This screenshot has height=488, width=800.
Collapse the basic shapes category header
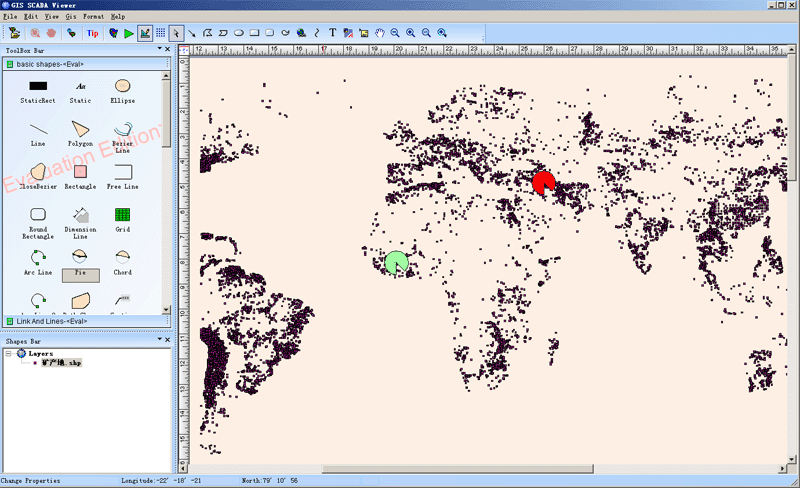pos(50,64)
